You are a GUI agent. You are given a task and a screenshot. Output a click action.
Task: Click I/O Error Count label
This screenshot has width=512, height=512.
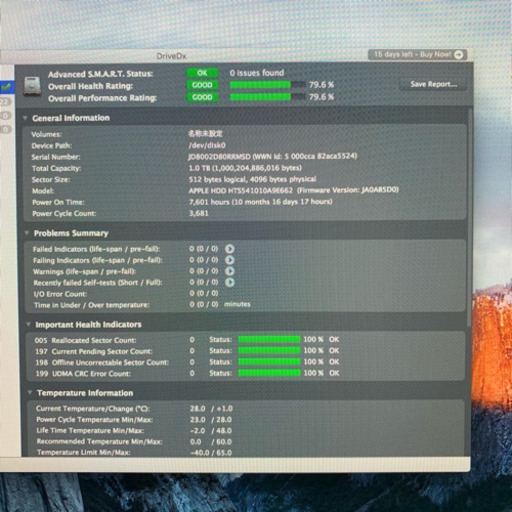pyautogui.click(x=60, y=294)
